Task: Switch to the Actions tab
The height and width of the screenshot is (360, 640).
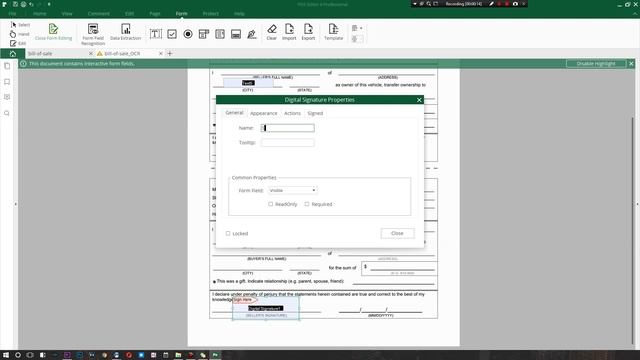Action: pos(292,113)
